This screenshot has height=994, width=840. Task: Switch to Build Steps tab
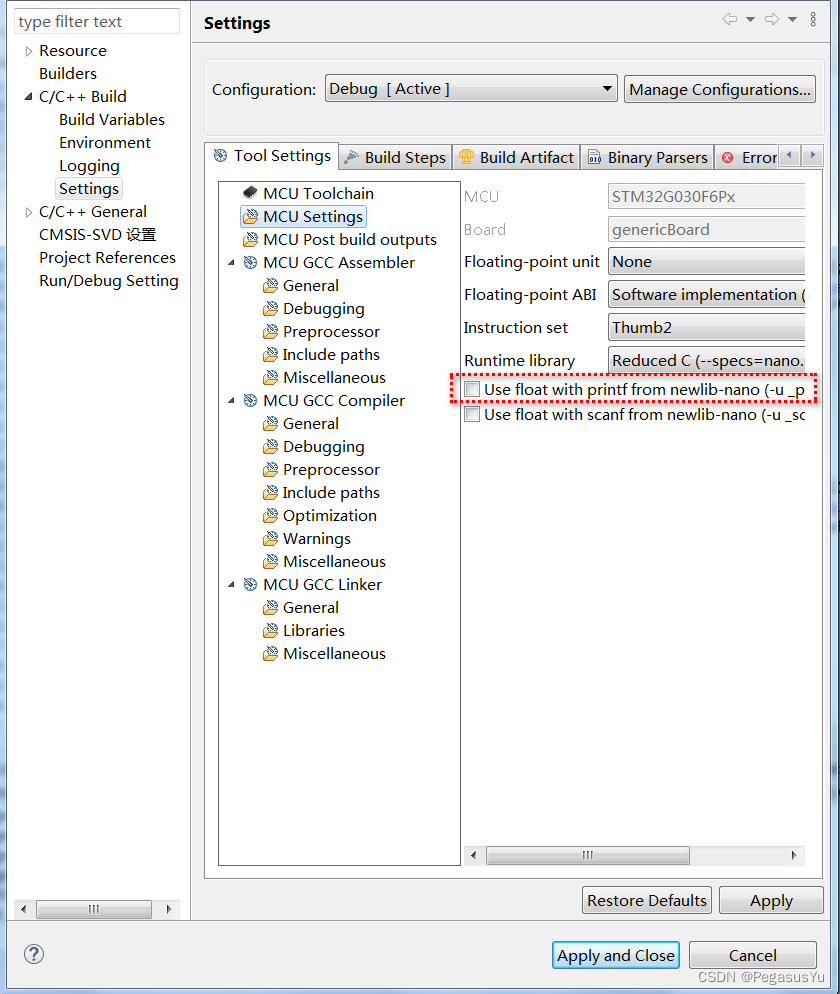click(x=396, y=157)
